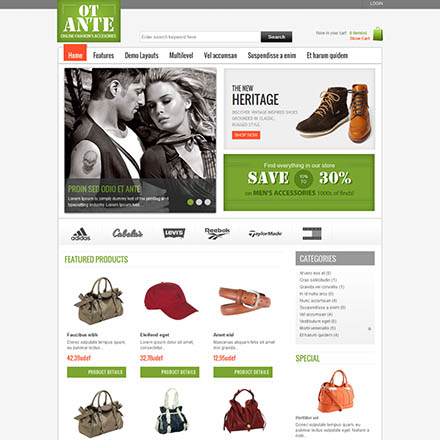Click the Adidas brand logo

tap(80, 234)
